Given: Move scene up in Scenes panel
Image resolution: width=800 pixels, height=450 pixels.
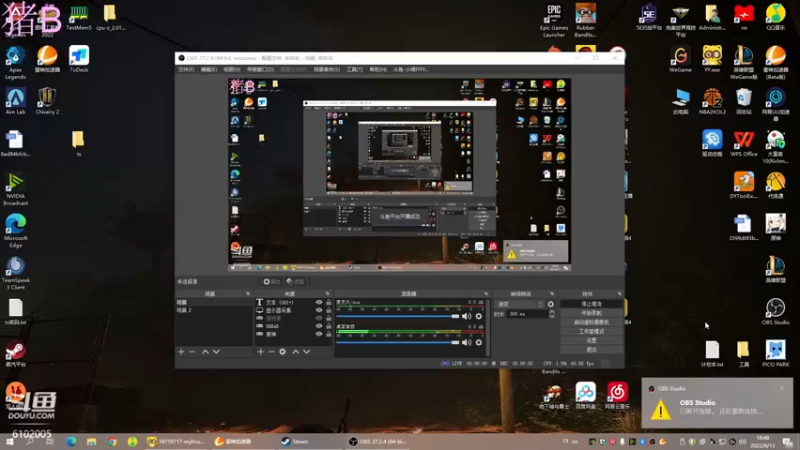Looking at the screenshot, I should pos(205,352).
